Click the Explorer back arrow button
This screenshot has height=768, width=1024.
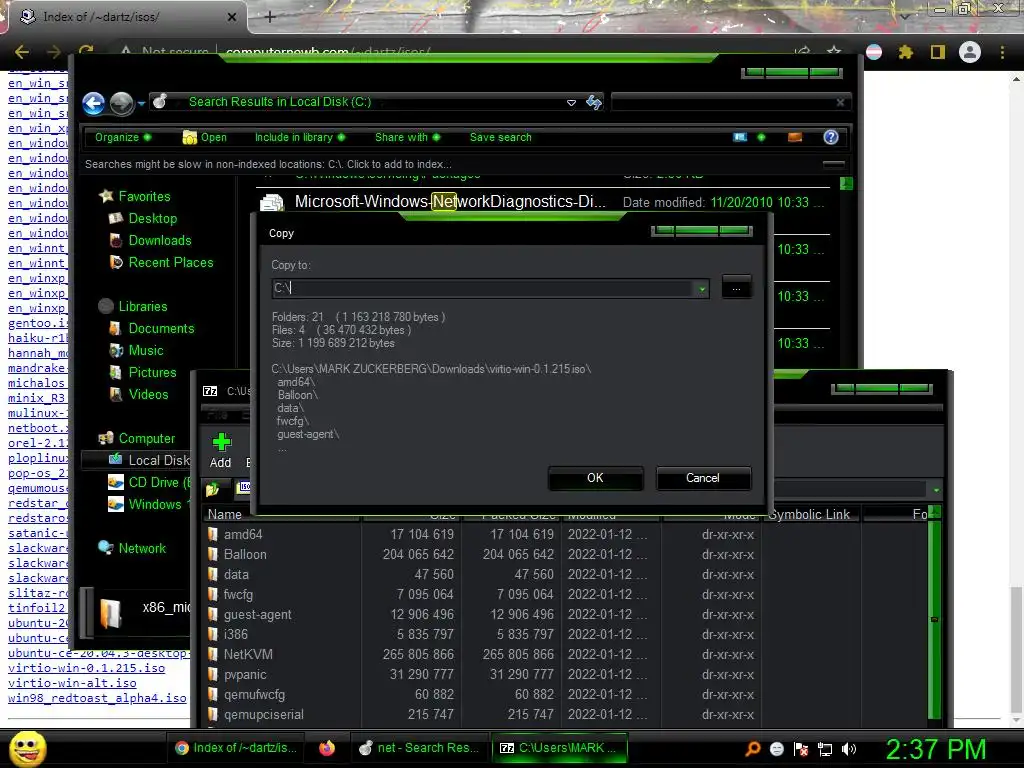pos(93,103)
